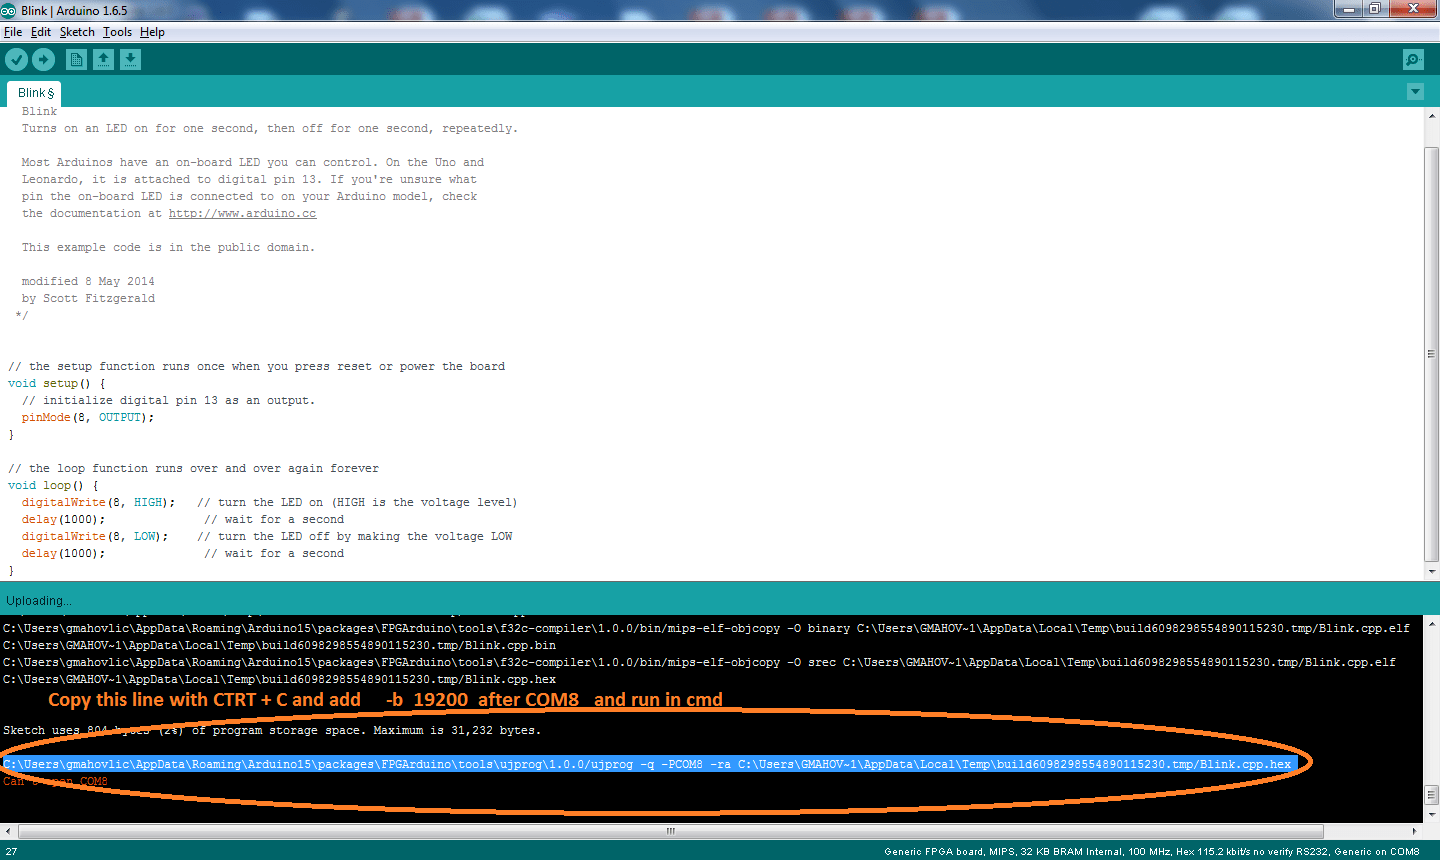The width and height of the screenshot is (1440, 860).
Task: Create a new sketch with New icon
Action: tap(76, 60)
